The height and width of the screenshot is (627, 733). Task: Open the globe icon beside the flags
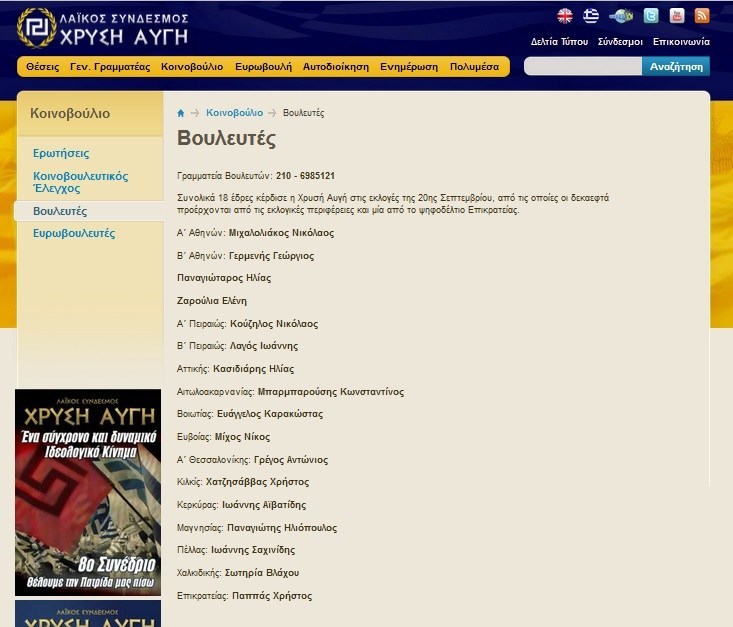click(x=621, y=16)
